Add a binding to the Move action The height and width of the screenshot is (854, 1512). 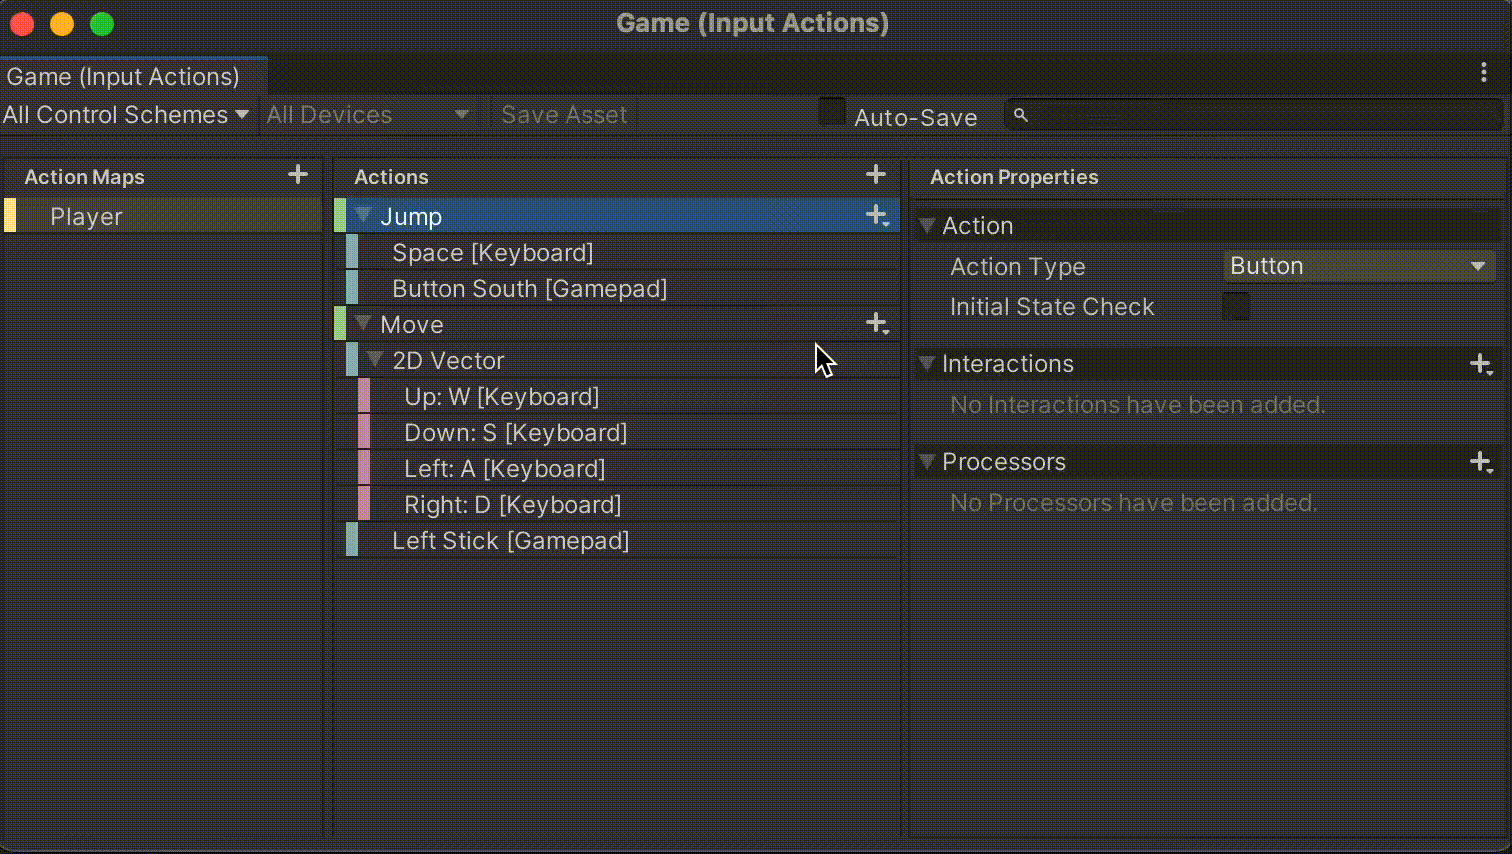pos(877,324)
